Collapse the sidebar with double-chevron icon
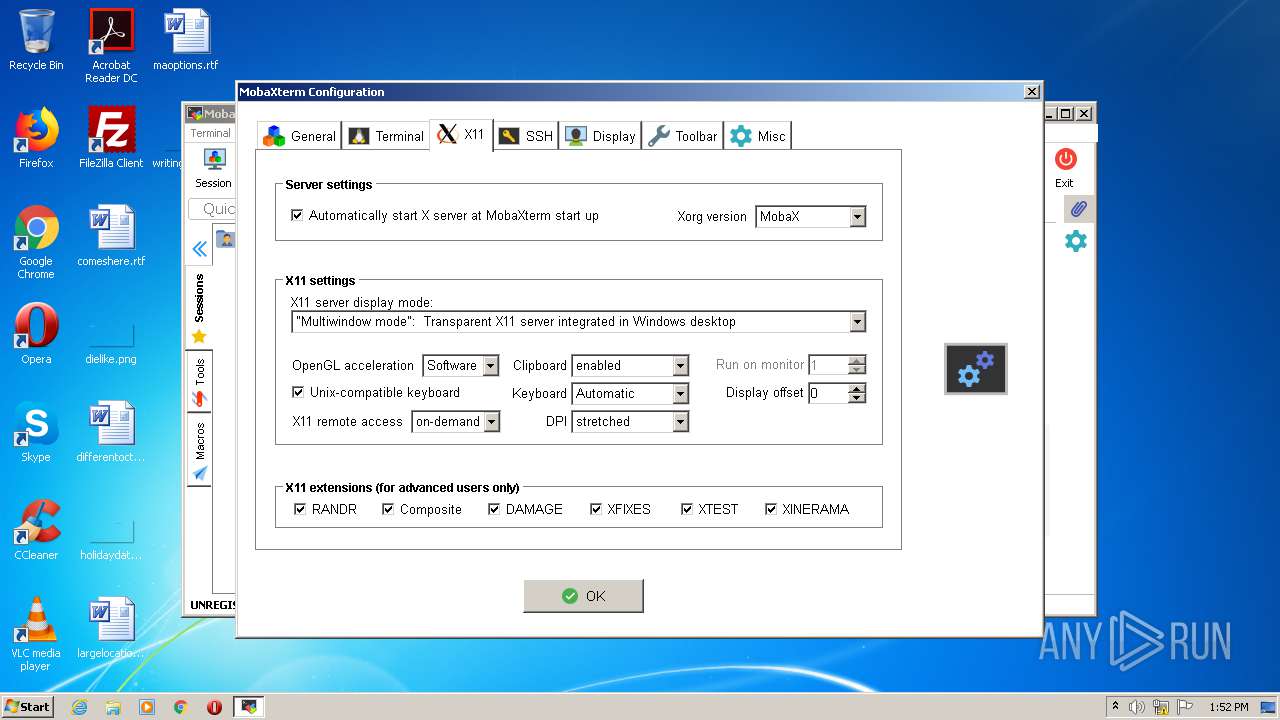1280x720 pixels. 199,249
